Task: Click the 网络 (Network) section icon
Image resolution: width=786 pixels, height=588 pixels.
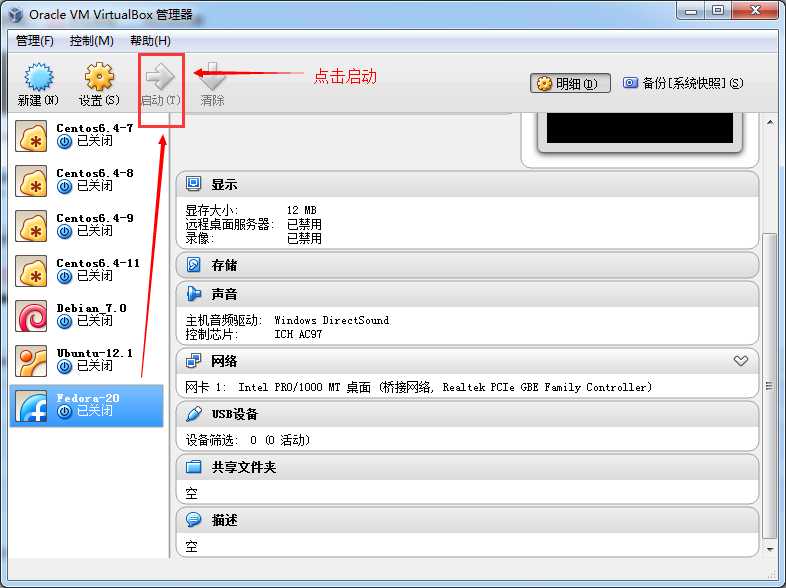Action: pyautogui.click(x=193, y=361)
